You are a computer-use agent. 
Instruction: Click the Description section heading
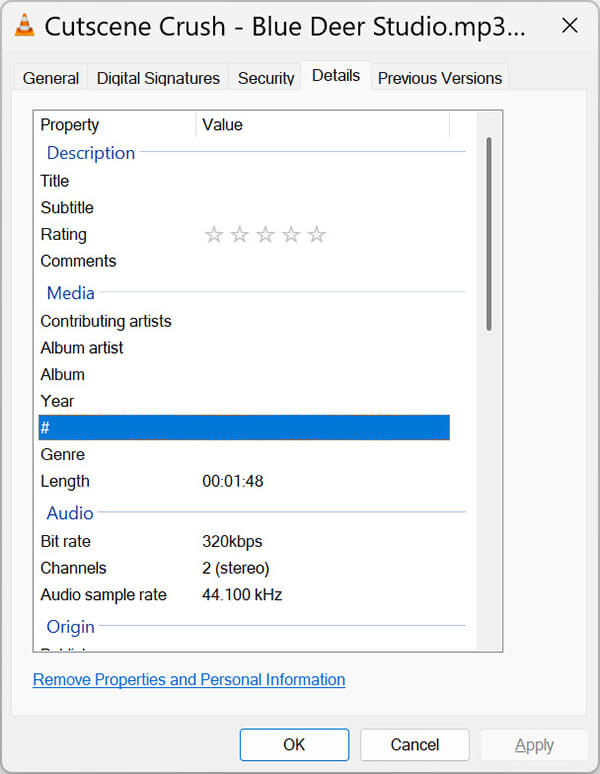point(91,153)
